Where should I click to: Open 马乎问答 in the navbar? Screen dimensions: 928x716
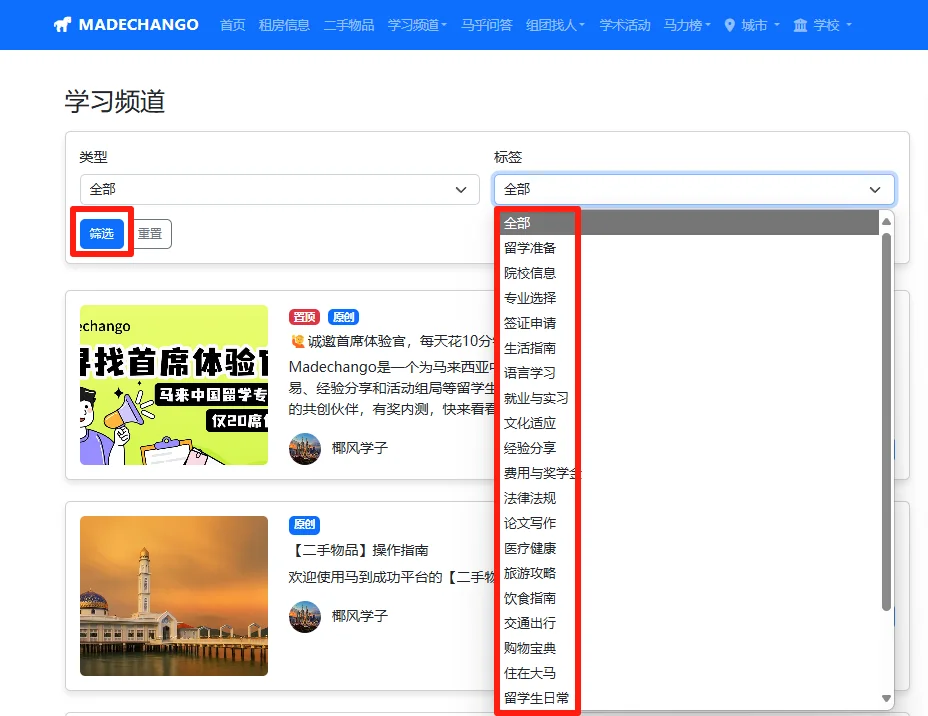[x=486, y=25]
